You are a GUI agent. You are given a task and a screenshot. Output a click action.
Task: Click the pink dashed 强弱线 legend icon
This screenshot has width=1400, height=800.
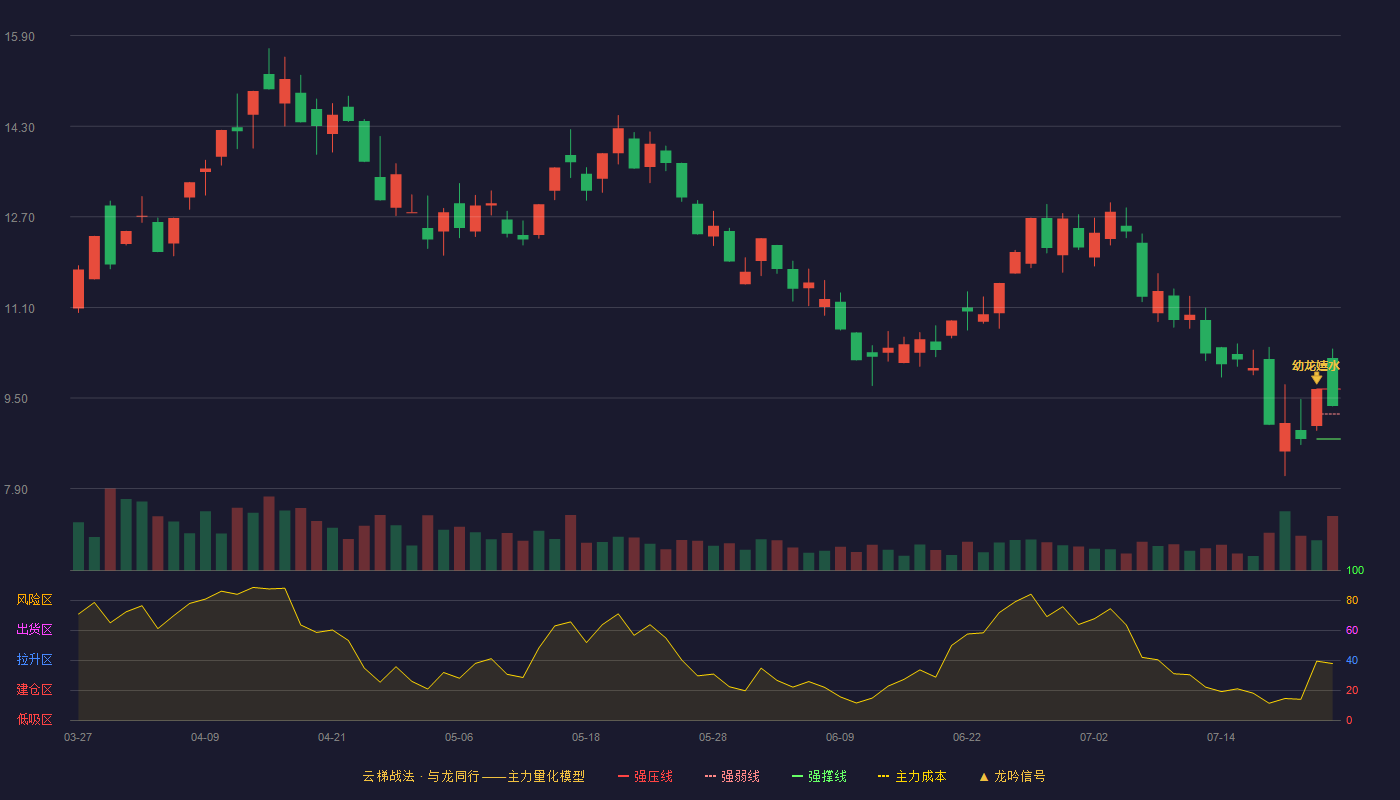[711, 777]
